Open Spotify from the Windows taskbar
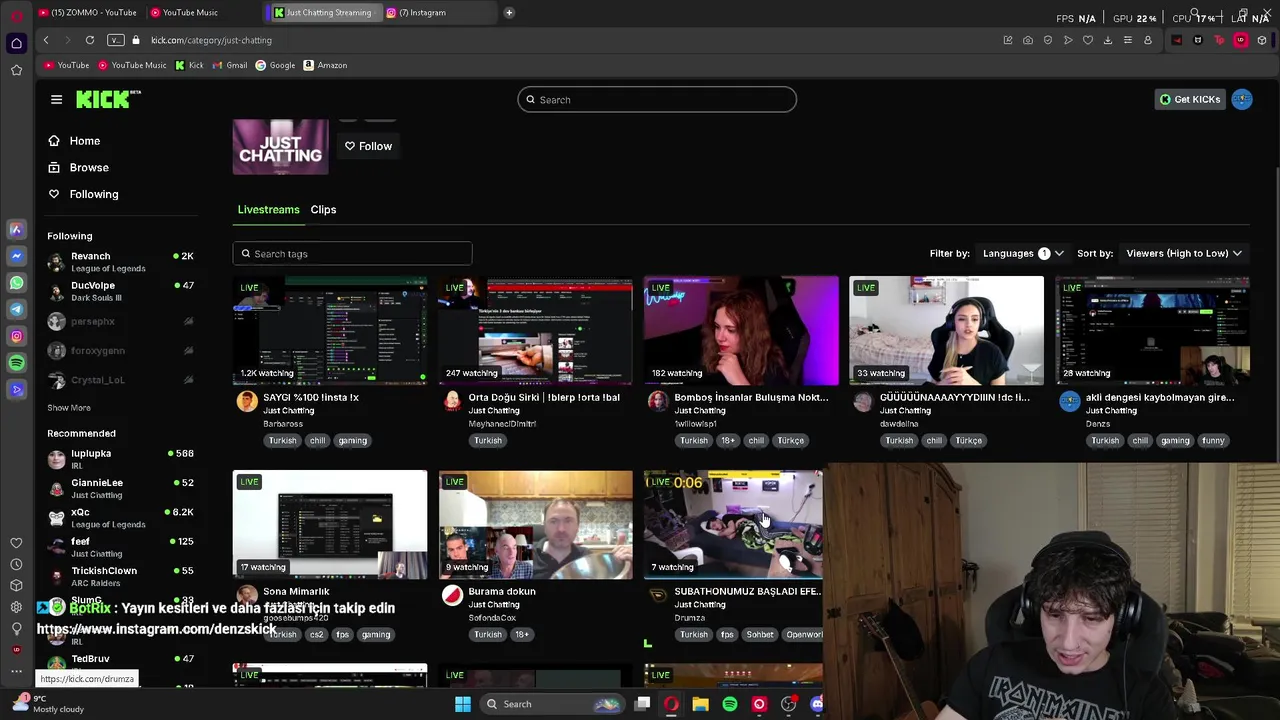1280x720 pixels. click(730, 704)
